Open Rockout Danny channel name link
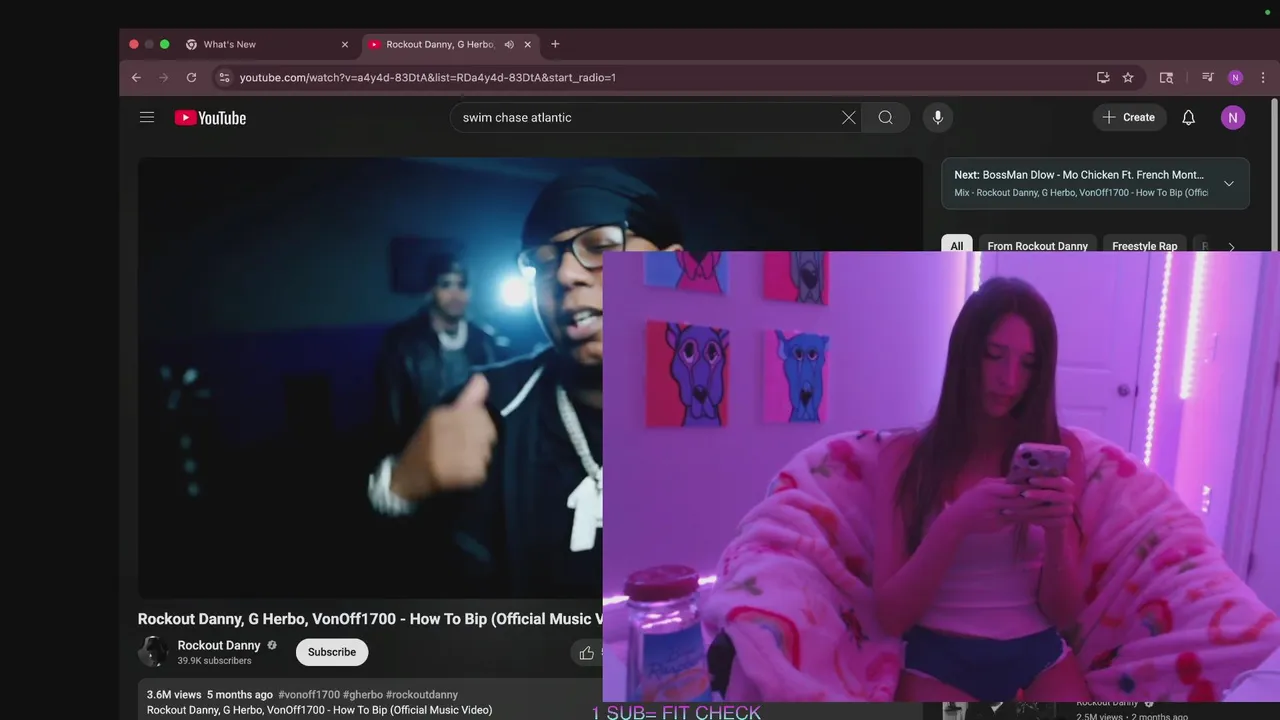 pyautogui.click(x=219, y=645)
